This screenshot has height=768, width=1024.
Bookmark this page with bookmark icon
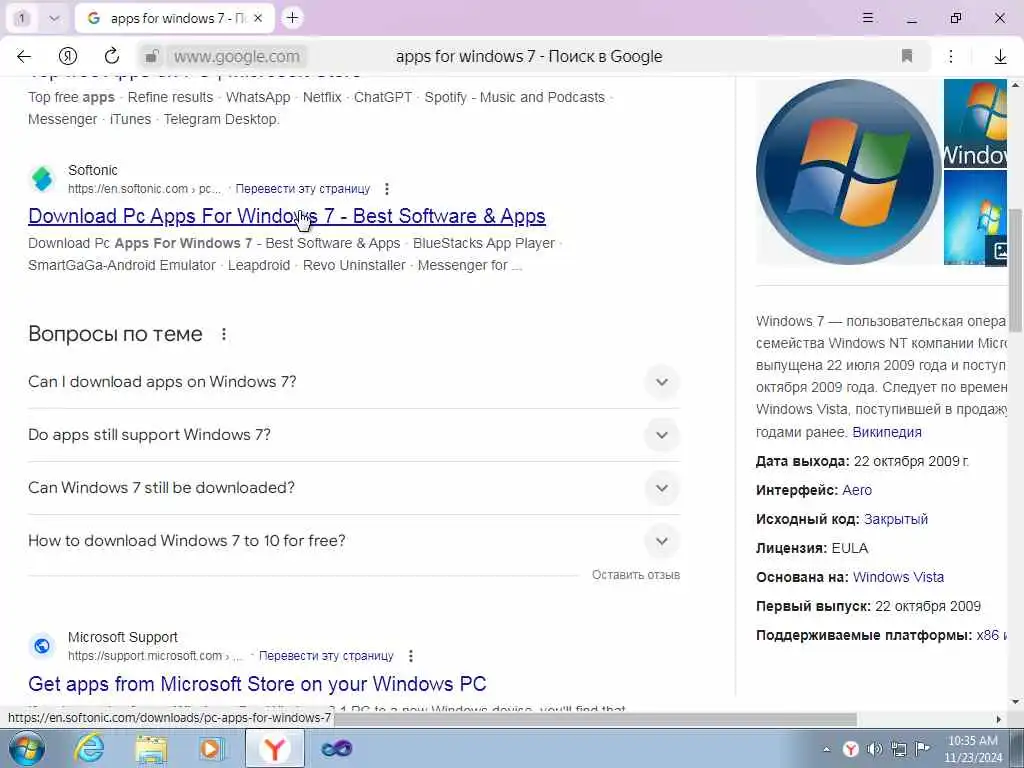[x=906, y=56]
